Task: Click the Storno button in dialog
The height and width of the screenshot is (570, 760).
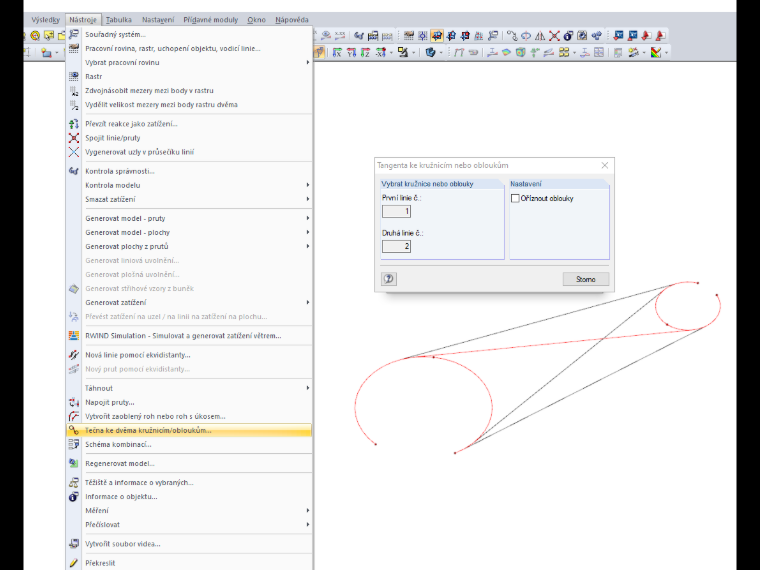Action: 586,279
